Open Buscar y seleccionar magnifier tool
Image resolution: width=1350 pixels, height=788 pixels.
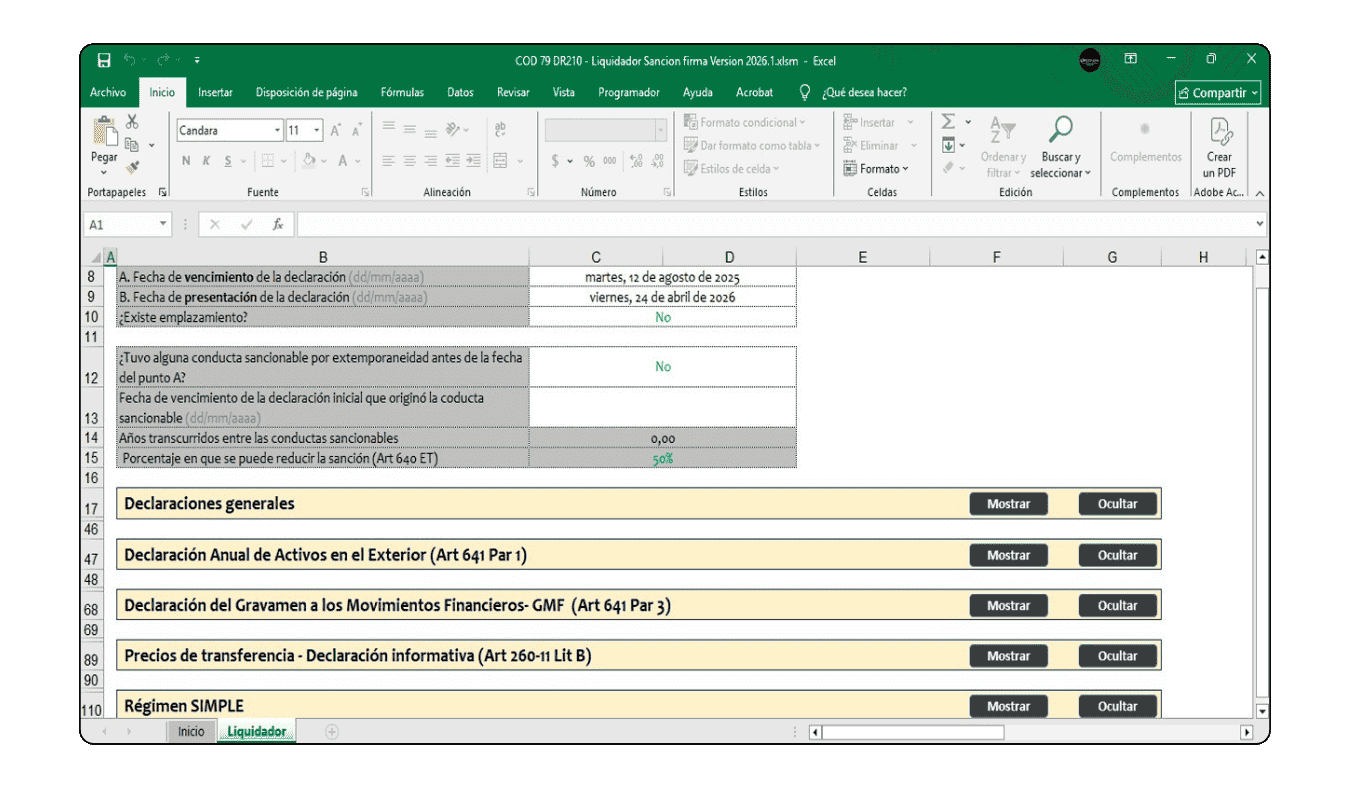click(1060, 146)
